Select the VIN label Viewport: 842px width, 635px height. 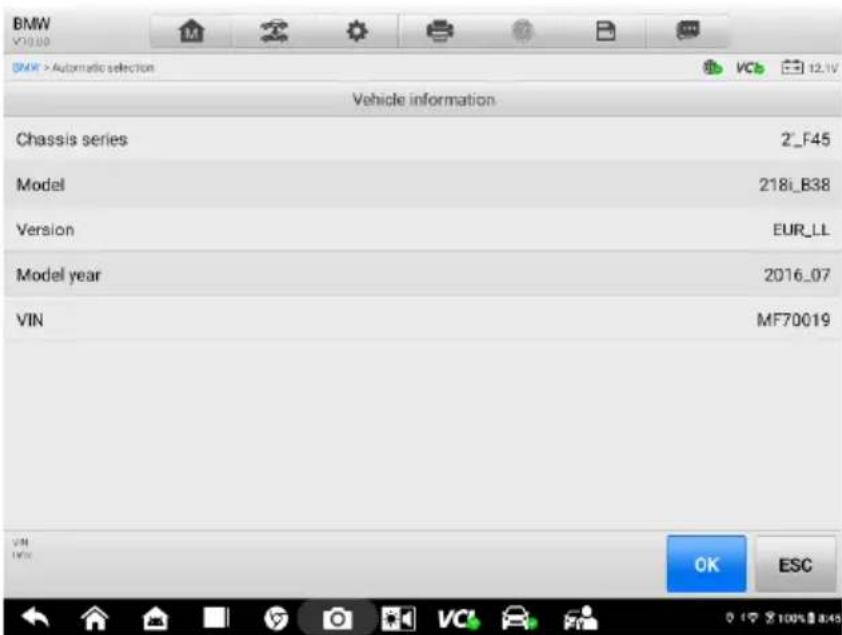point(30,320)
